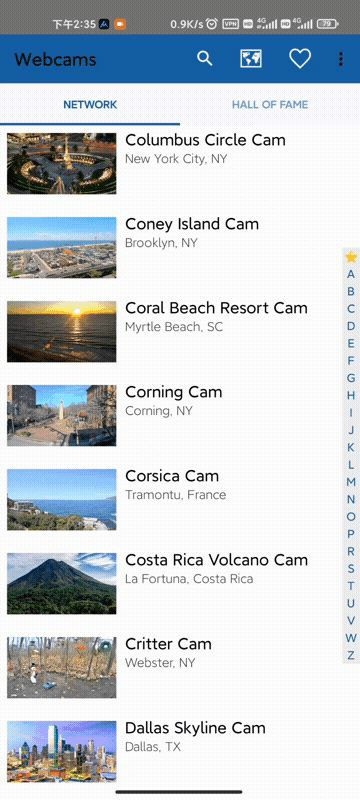View the Coral Beach Resort sunset thumbnail
360x800 pixels.
click(62, 332)
